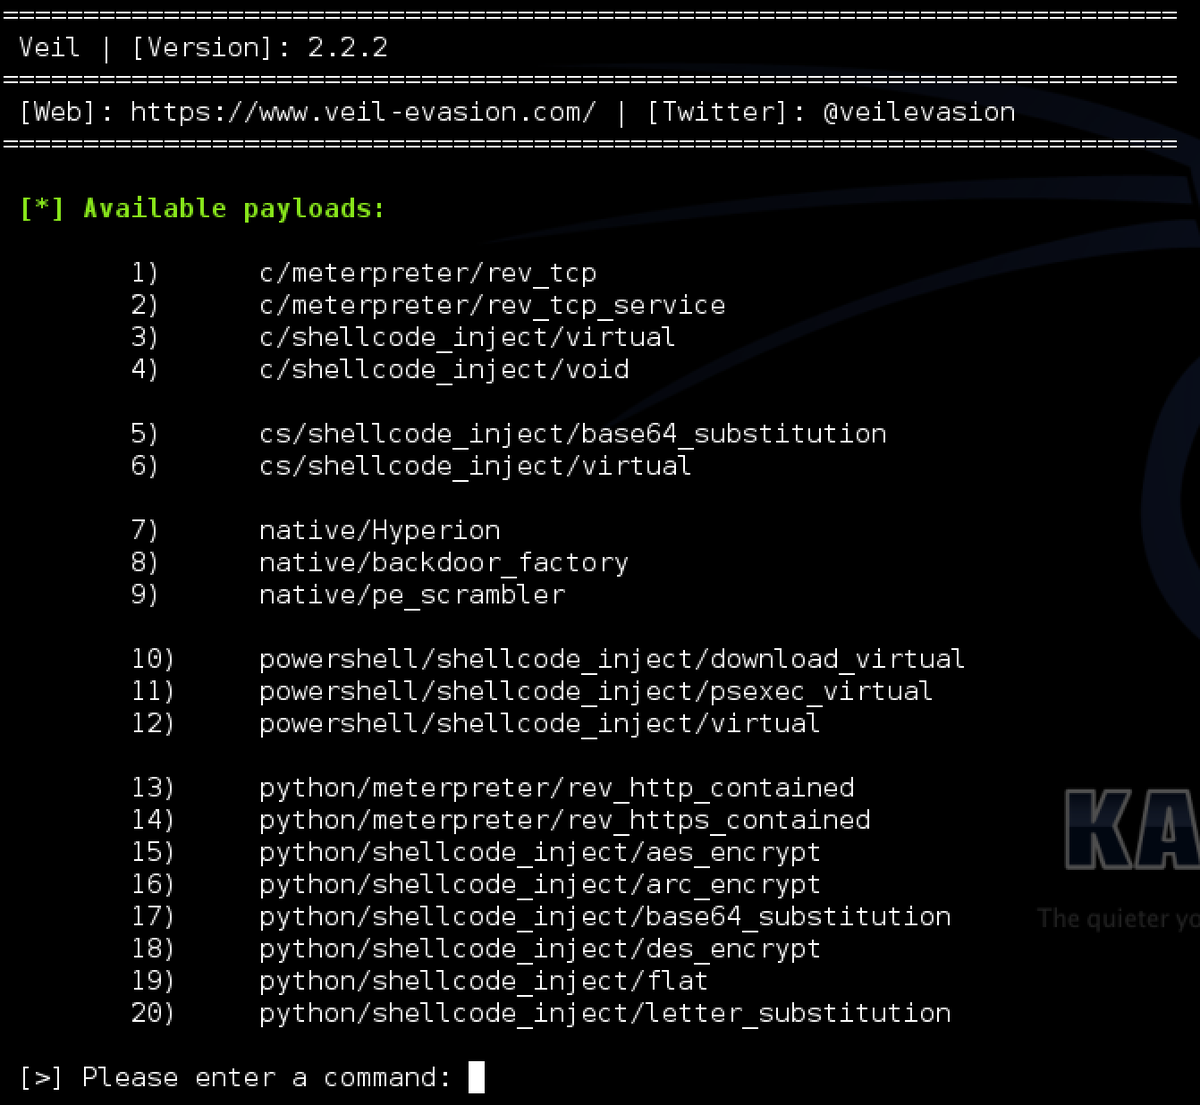The width and height of the screenshot is (1200, 1105).
Task: Select powershell/shellcode_inject/psexec_virtual entry
Action: point(596,691)
